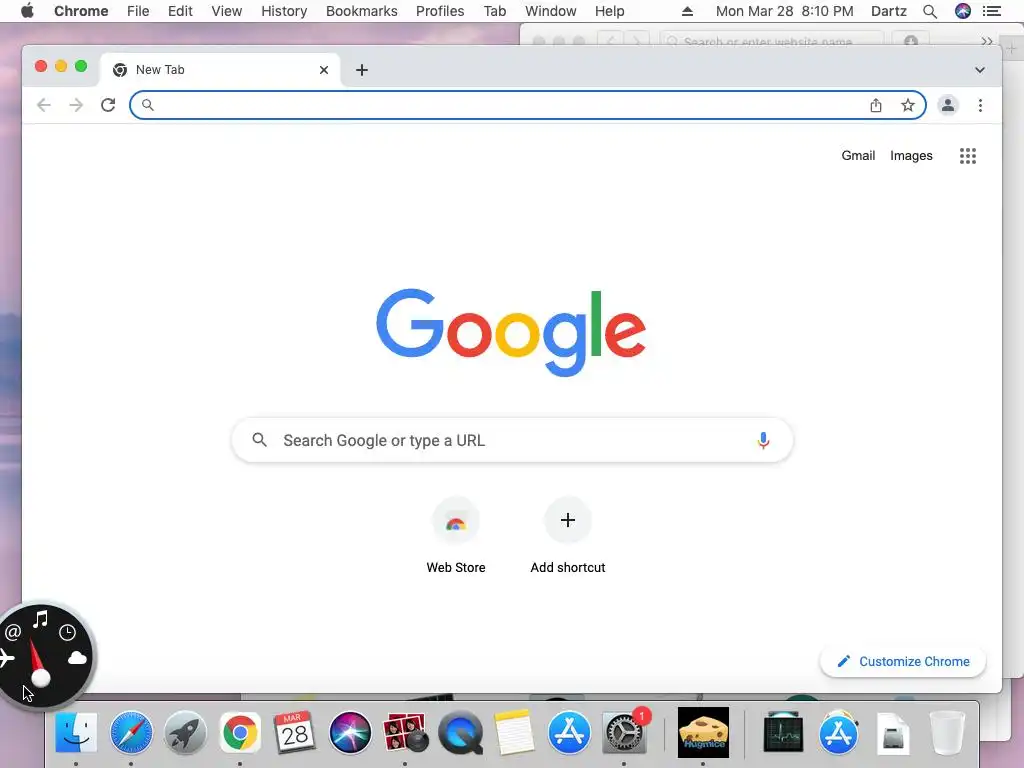
Task: Add a new shortcut tile
Action: [568, 536]
